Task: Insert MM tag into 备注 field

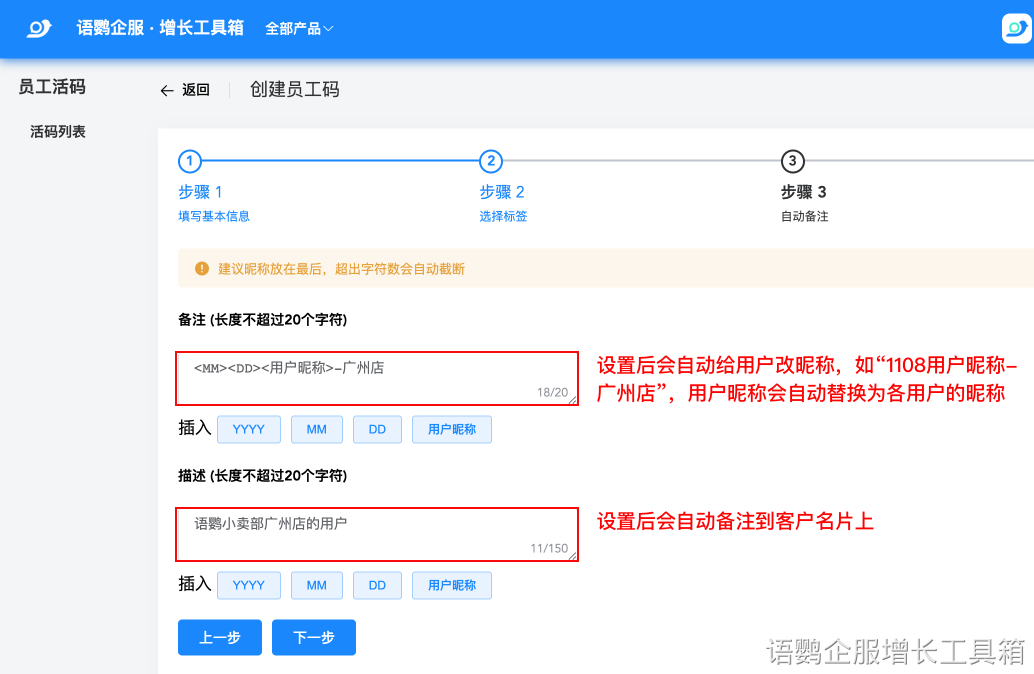Action: coord(317,429)
